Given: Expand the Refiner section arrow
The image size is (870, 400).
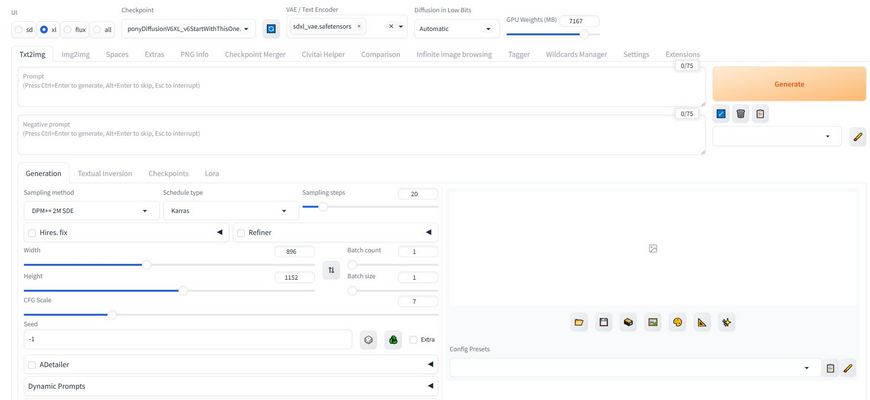Looking at the screenshot, I should [428, 232].
